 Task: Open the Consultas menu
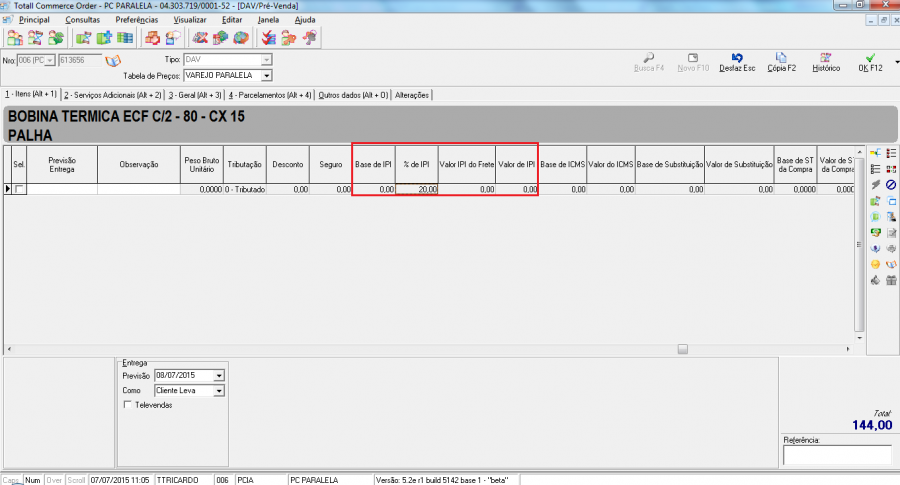[82, 19]
